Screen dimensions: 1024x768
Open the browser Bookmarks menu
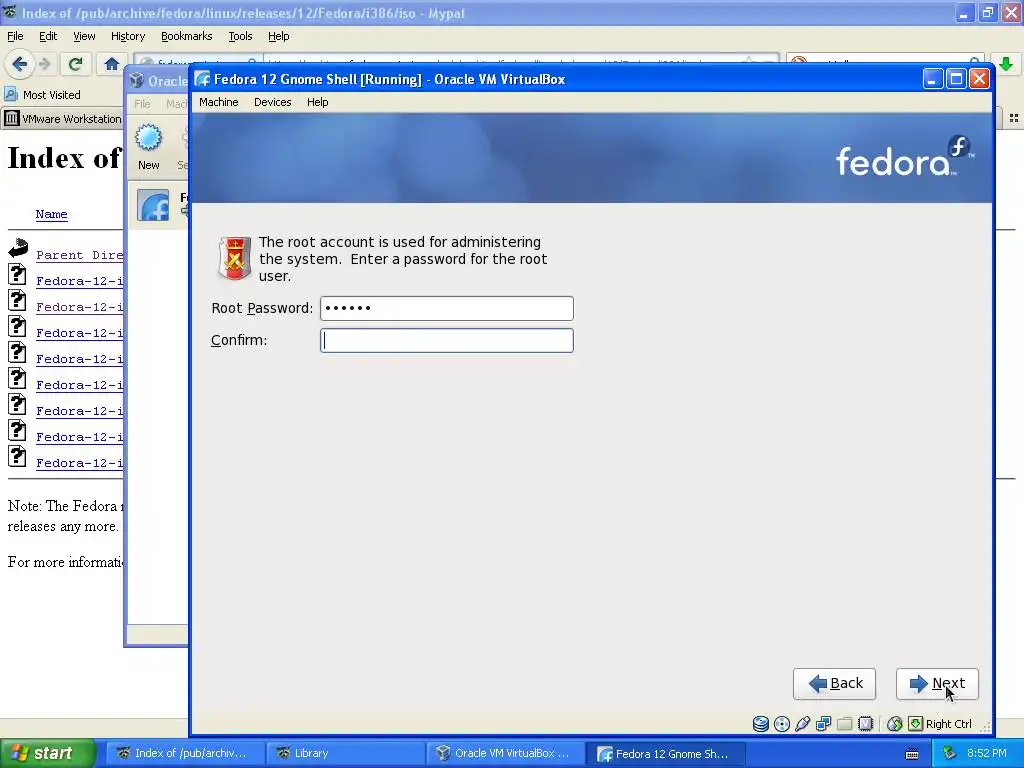(x=187, y=36)
